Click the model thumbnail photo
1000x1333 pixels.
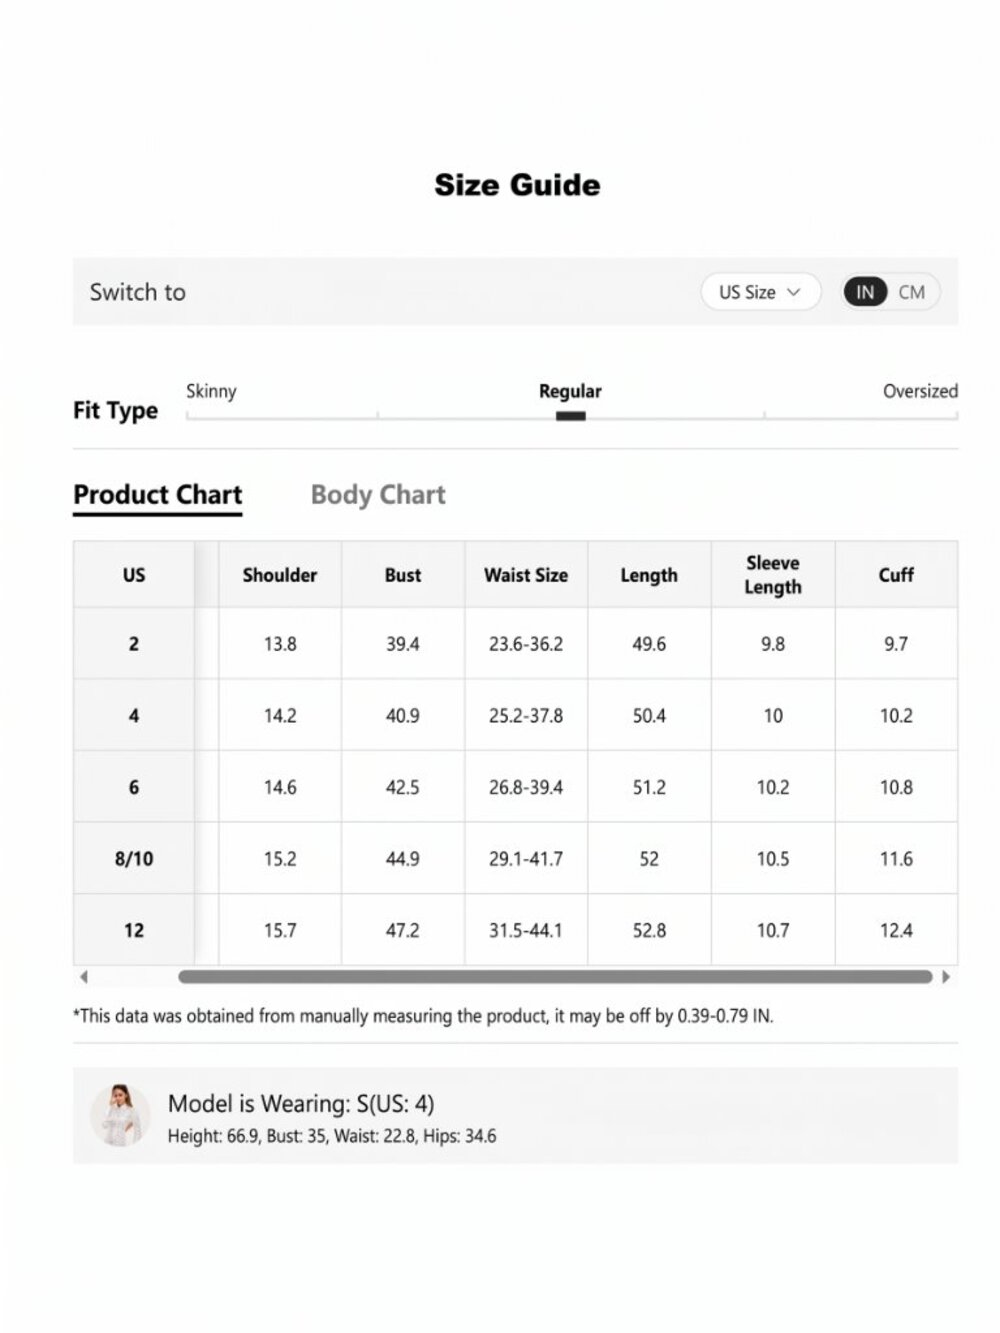(x=120, y=1115)
